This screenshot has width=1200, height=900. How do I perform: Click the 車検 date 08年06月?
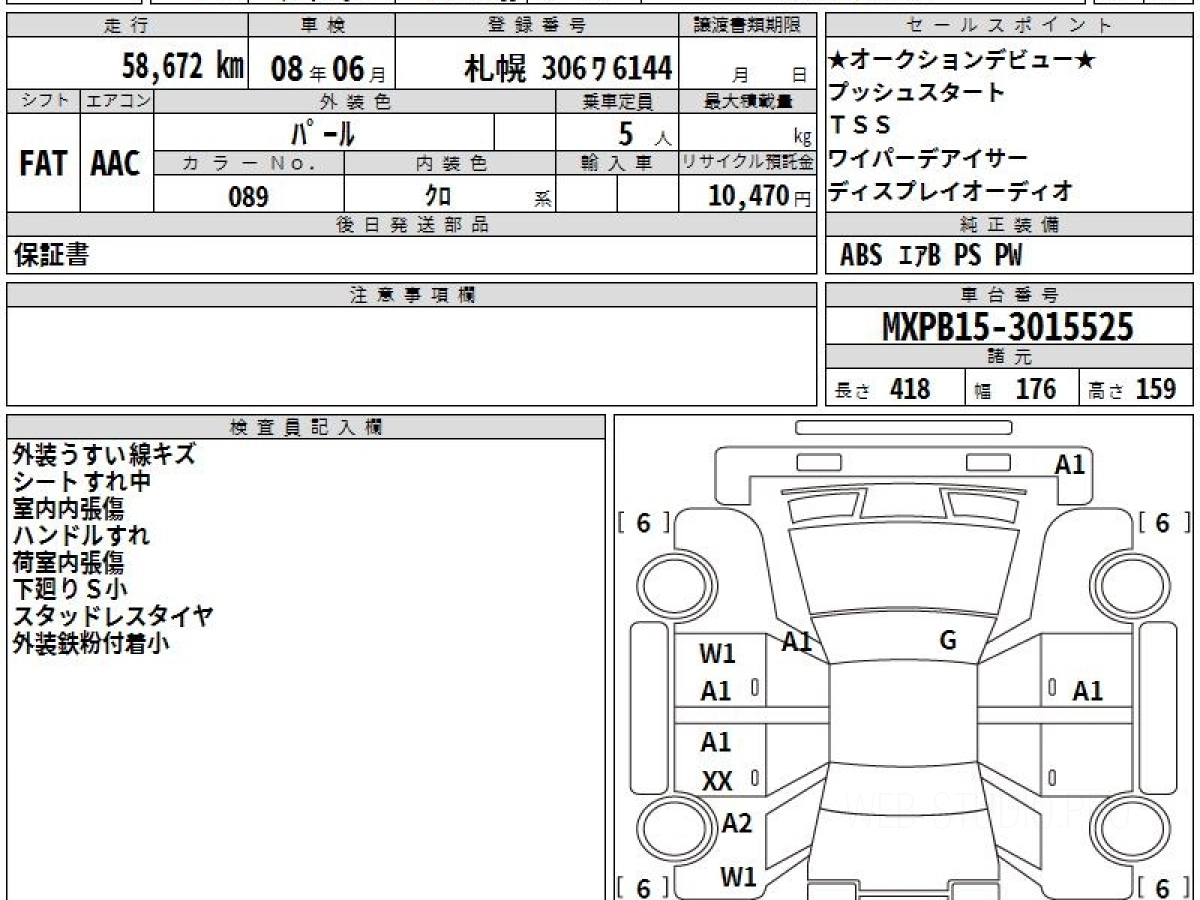(x=328, y=69)
